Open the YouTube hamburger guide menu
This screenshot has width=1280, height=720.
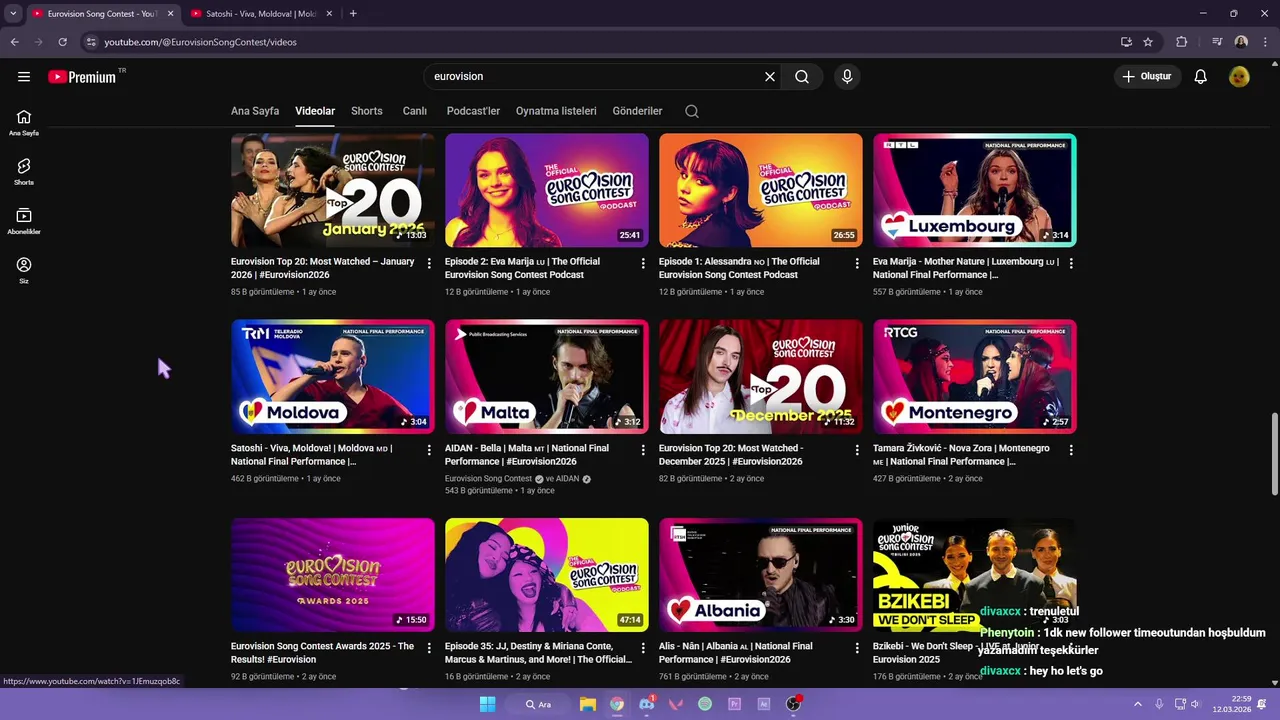24,76
